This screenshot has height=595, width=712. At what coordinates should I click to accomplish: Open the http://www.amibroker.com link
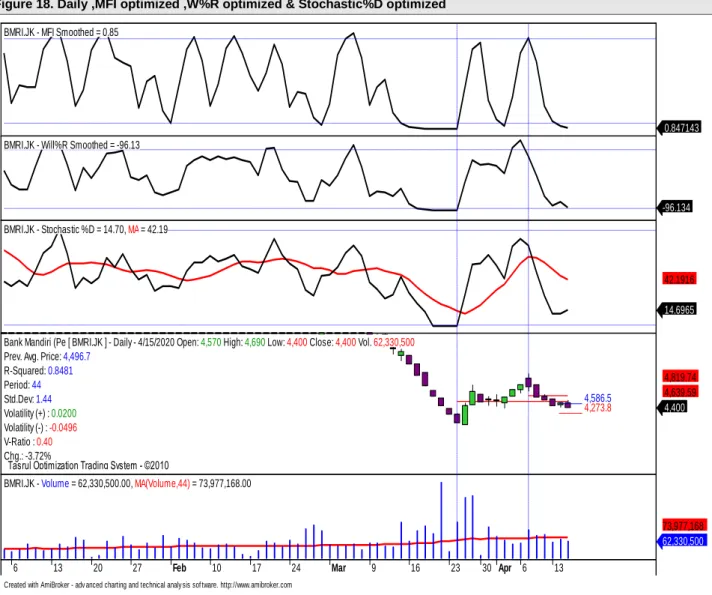point(256,585)
